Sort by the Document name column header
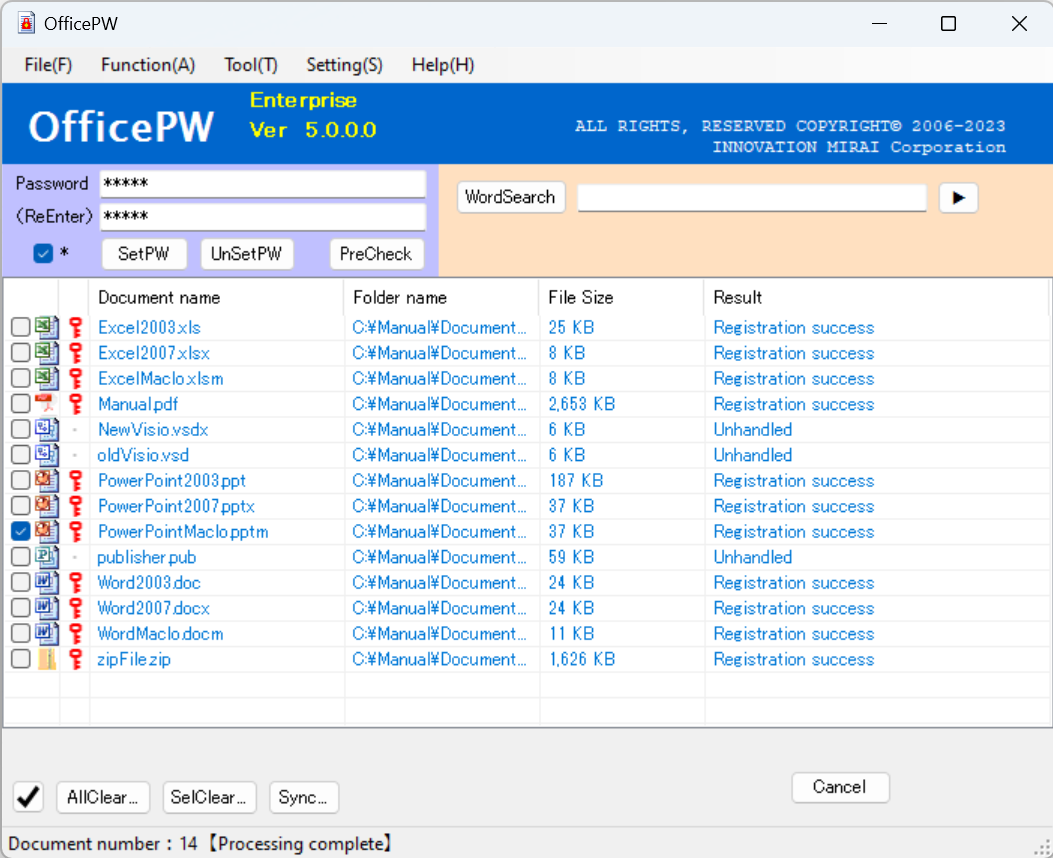Viewport: 1053px width, 858px height. coord(216,297)
